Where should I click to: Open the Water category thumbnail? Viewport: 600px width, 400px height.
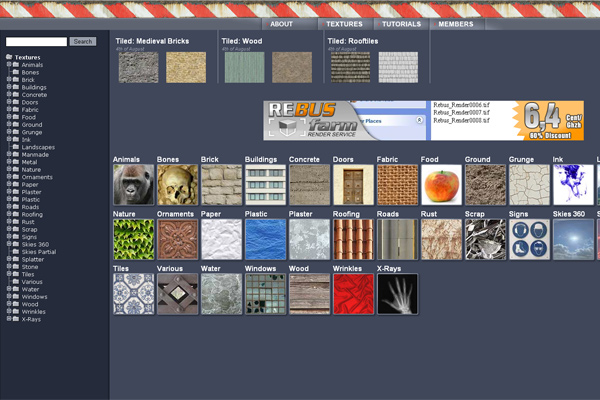(x=222, y=294)
